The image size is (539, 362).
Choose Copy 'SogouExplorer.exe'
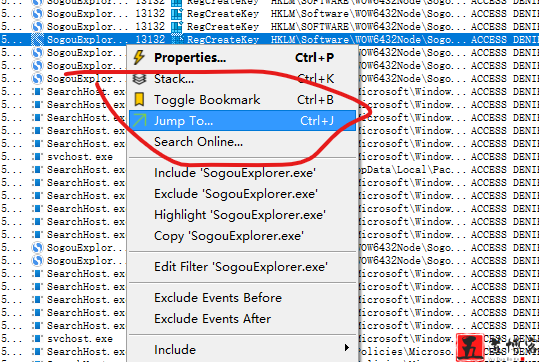[x=242, y=236]
